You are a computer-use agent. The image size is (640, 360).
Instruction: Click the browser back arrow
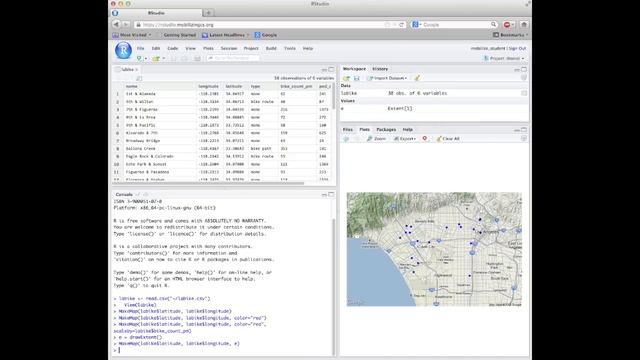point(116,24)
